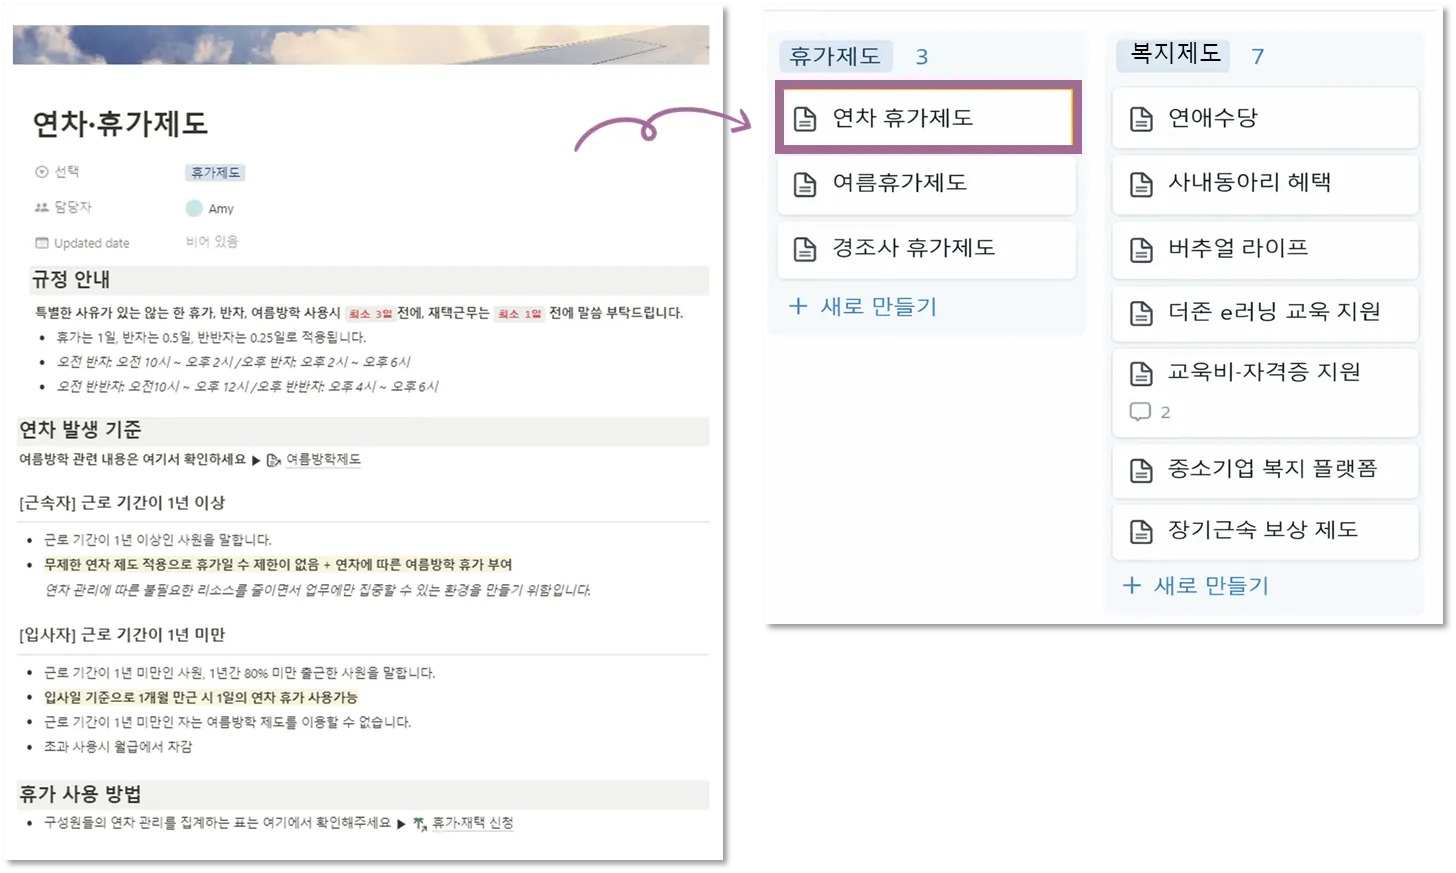Click the document icon beside 연애수당
1456x873 pixels.
tap(1141, 119)
